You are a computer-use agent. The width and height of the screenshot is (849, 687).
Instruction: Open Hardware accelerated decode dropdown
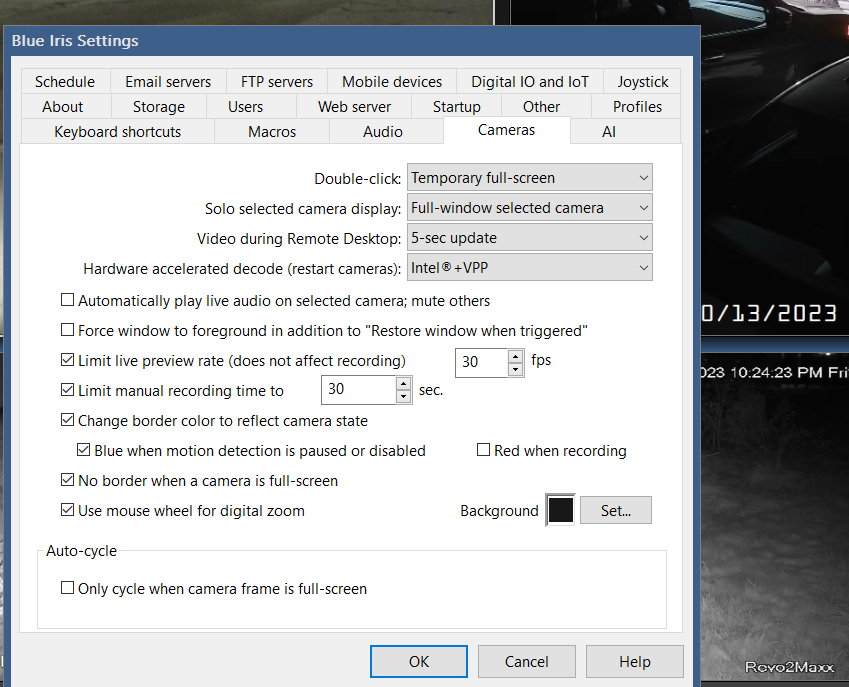pyautogui.click(x=530, y=267)
